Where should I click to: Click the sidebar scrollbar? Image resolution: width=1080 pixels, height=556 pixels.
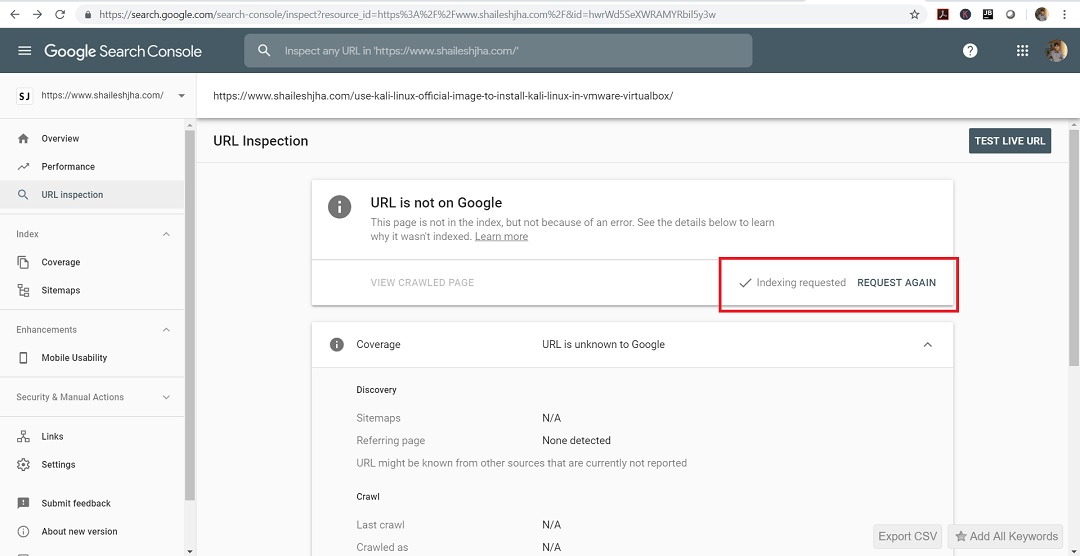coord(190,314)
